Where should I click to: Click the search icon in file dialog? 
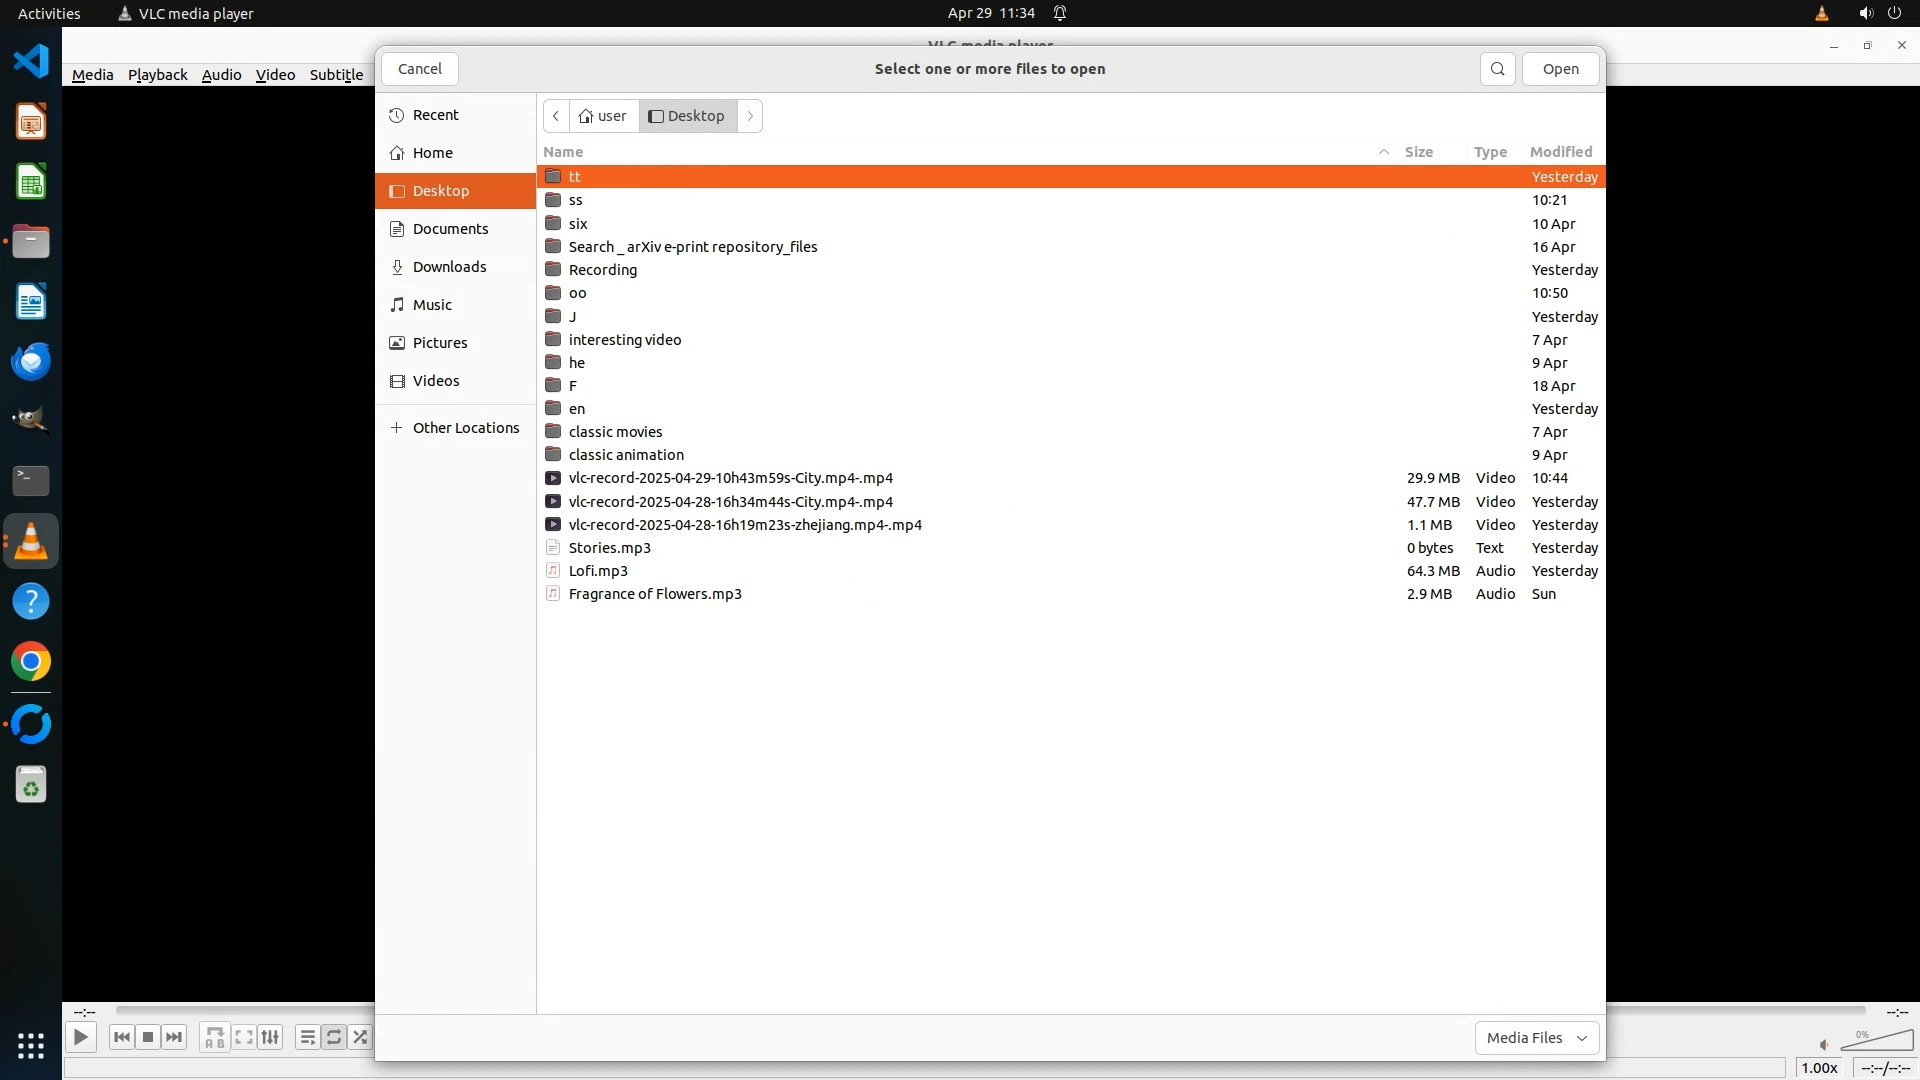1497,69
